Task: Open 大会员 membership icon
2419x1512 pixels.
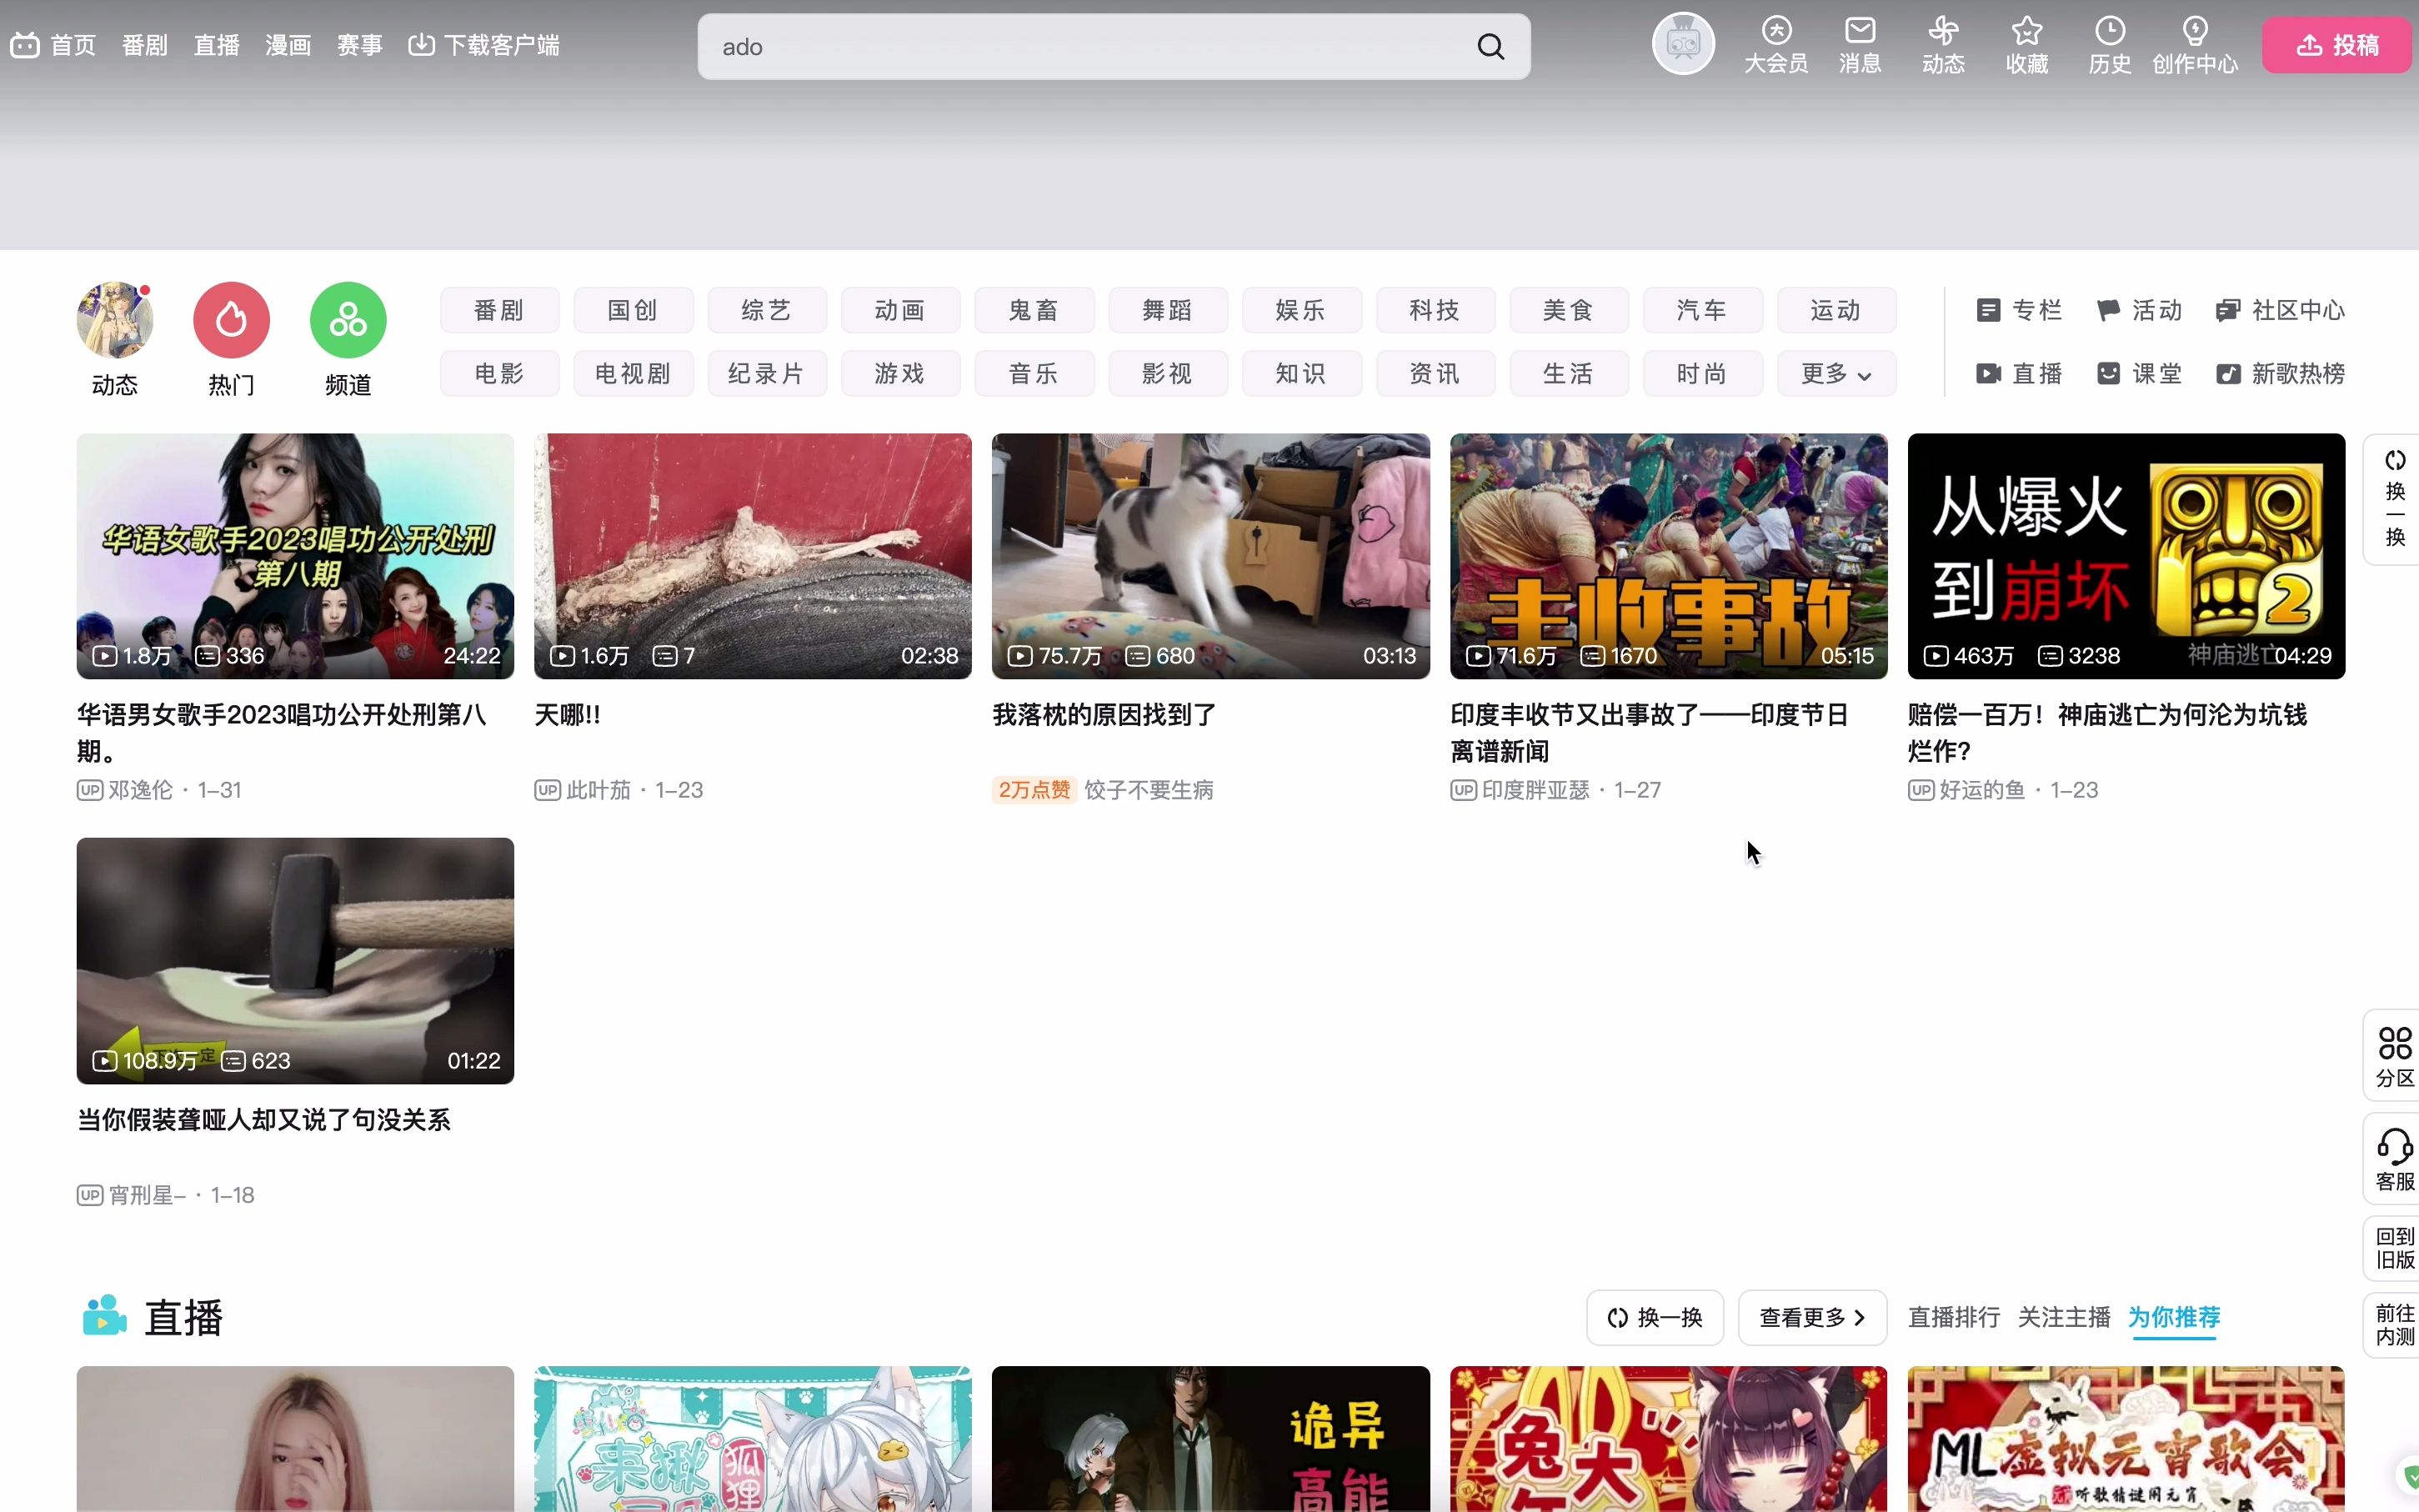Action: tap(1776, 45)
